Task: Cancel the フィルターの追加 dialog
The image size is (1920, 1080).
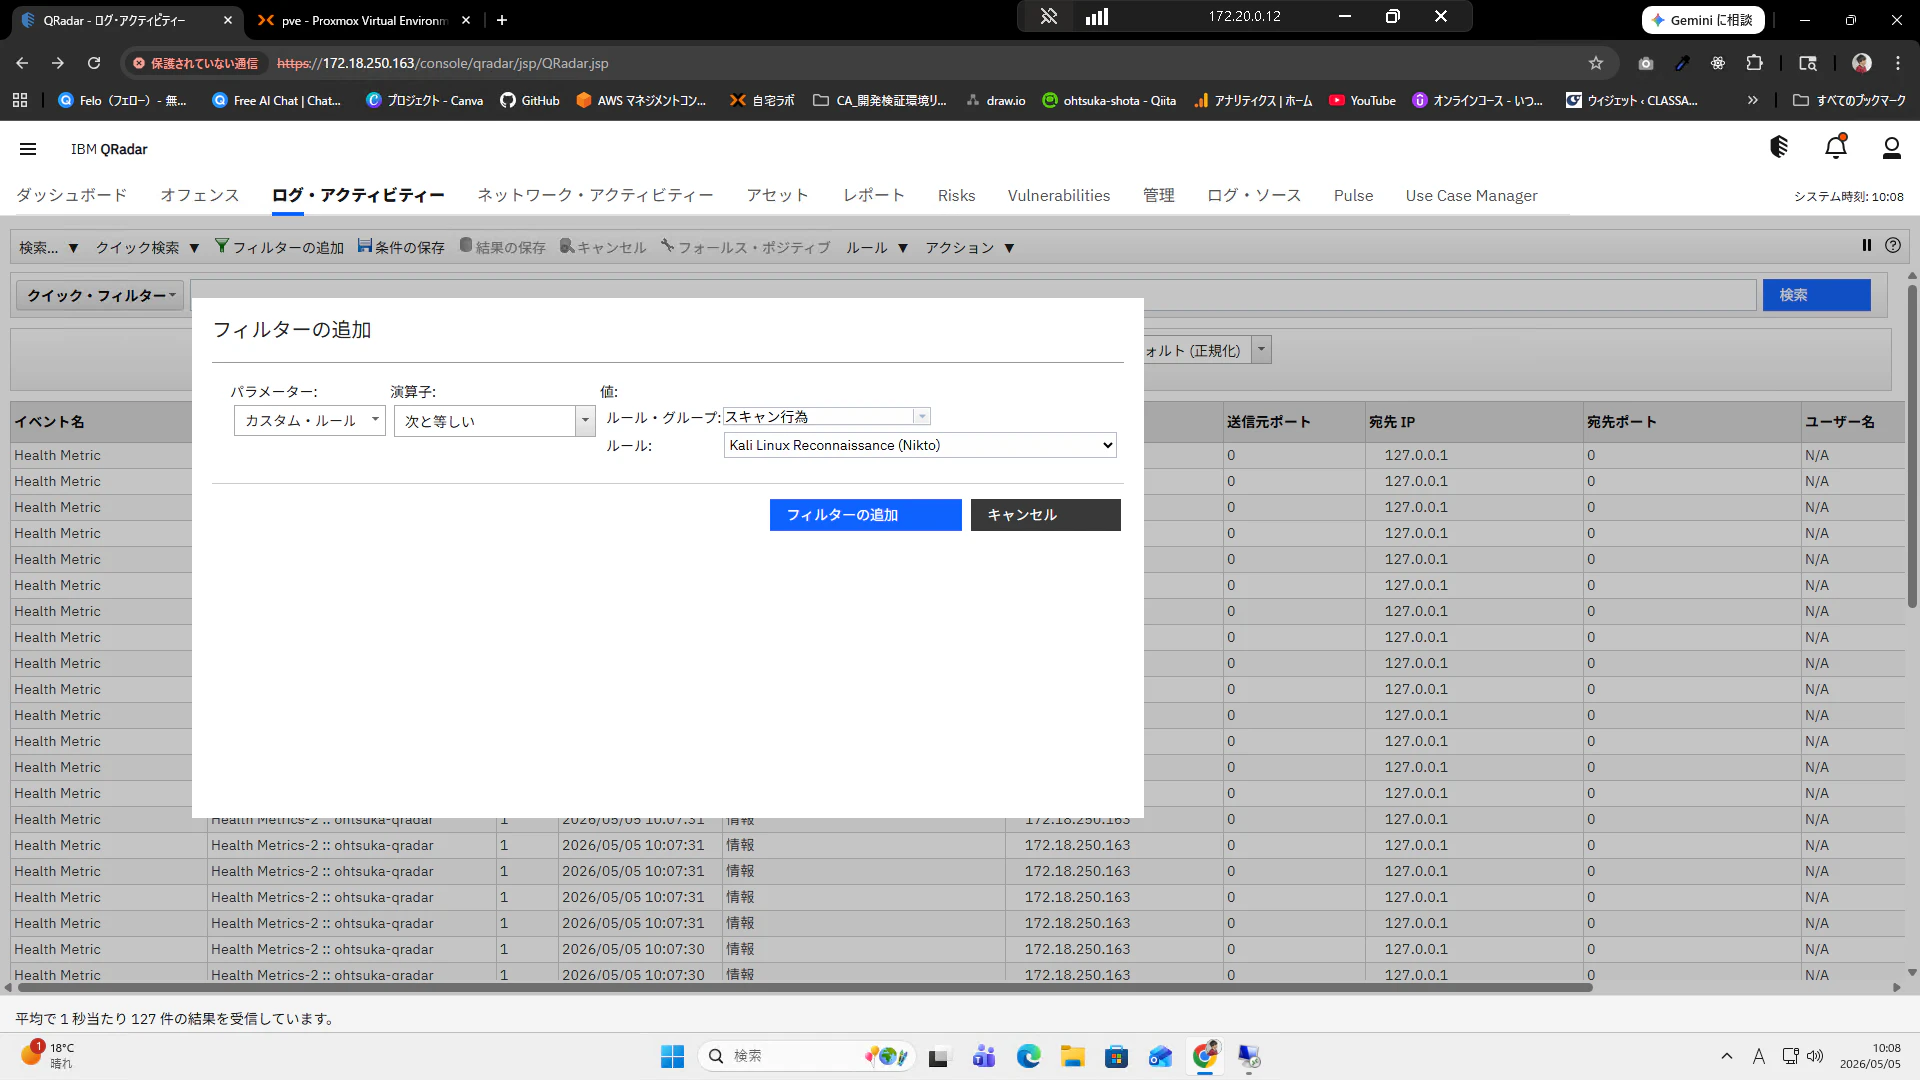Action: point(1045,515)
